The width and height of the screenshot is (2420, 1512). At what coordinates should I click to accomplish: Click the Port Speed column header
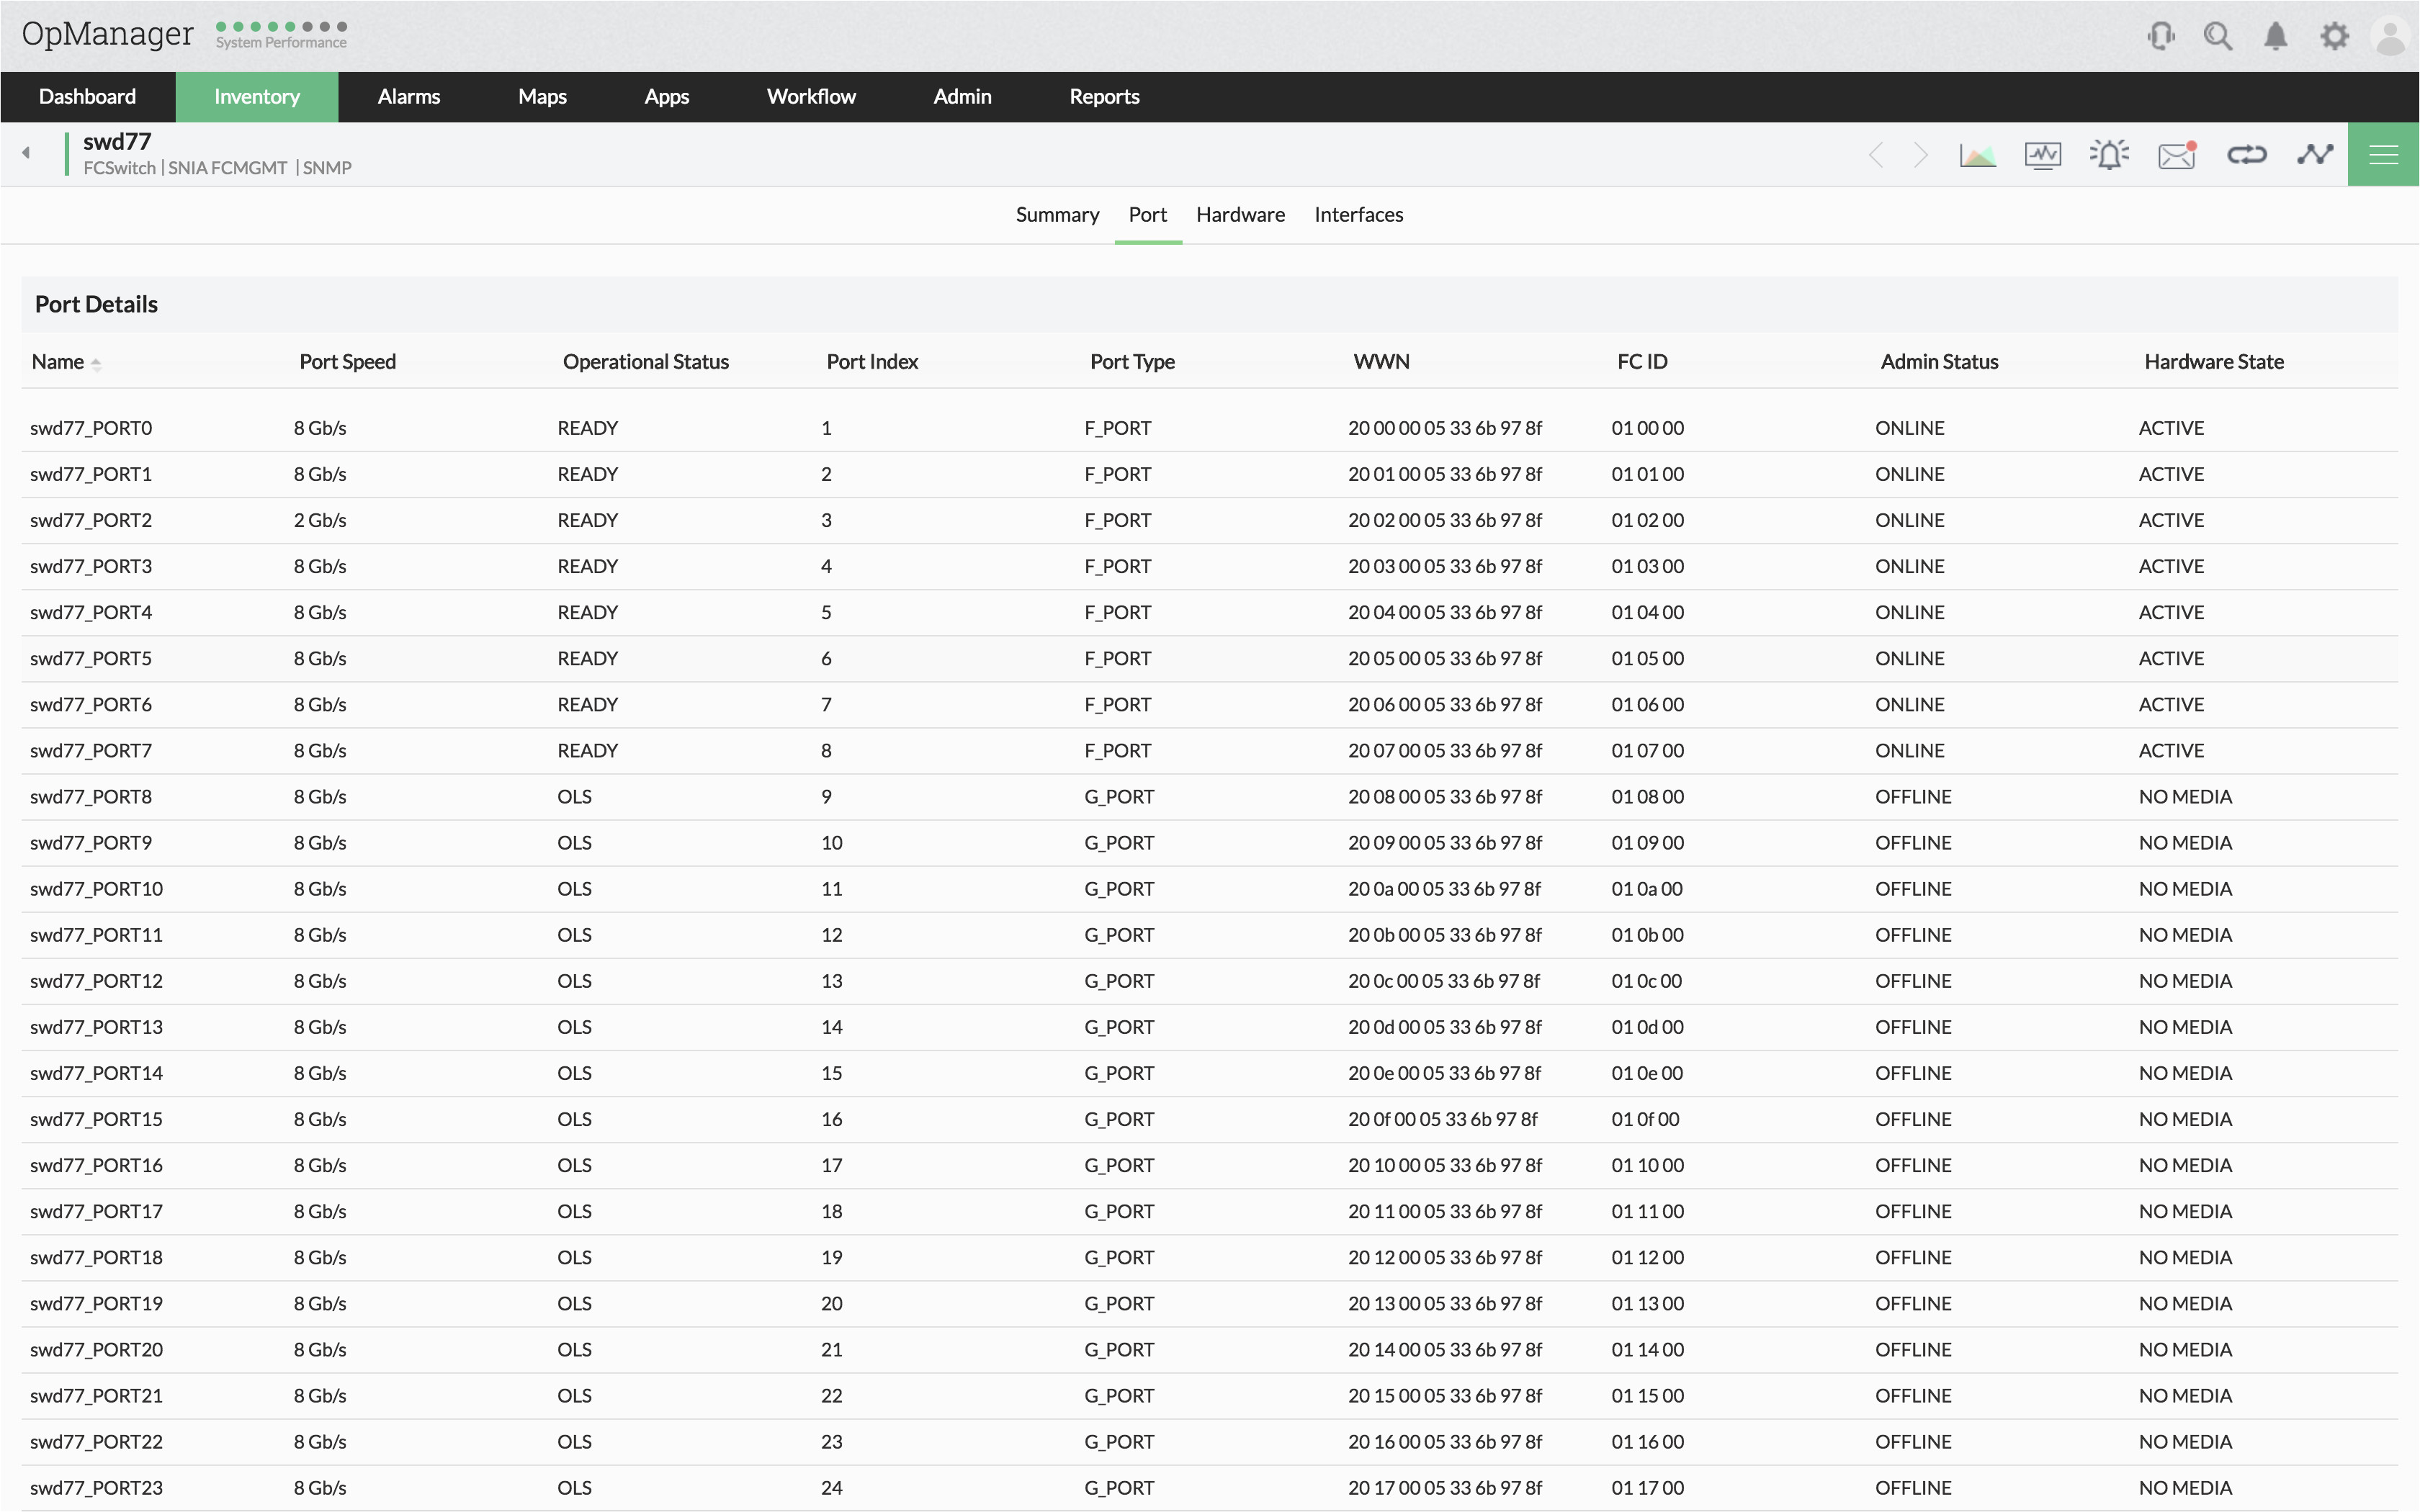pyautogui.click(x=347, y=362)
